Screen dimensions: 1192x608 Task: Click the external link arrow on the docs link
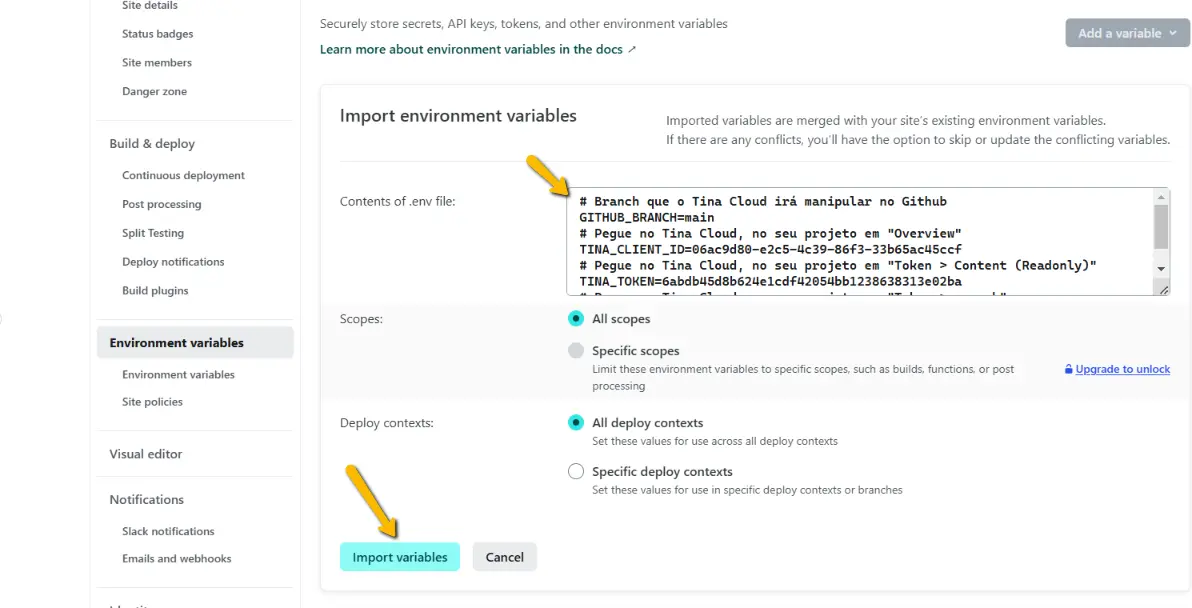(x=633, y=48)
